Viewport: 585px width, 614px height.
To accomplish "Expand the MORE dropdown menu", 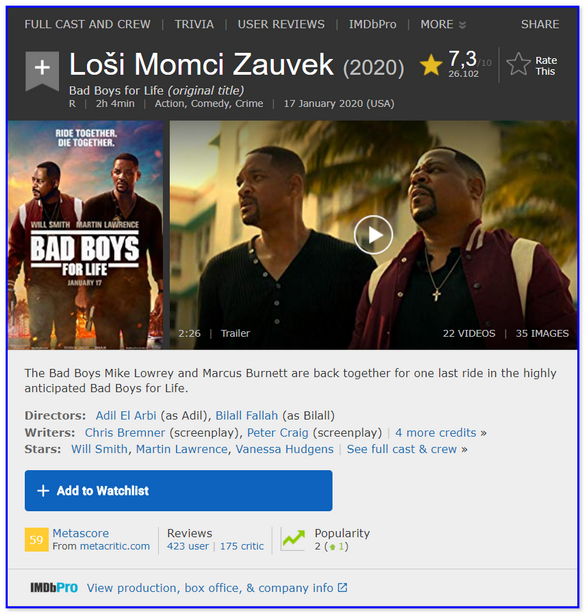I will 443,24.
